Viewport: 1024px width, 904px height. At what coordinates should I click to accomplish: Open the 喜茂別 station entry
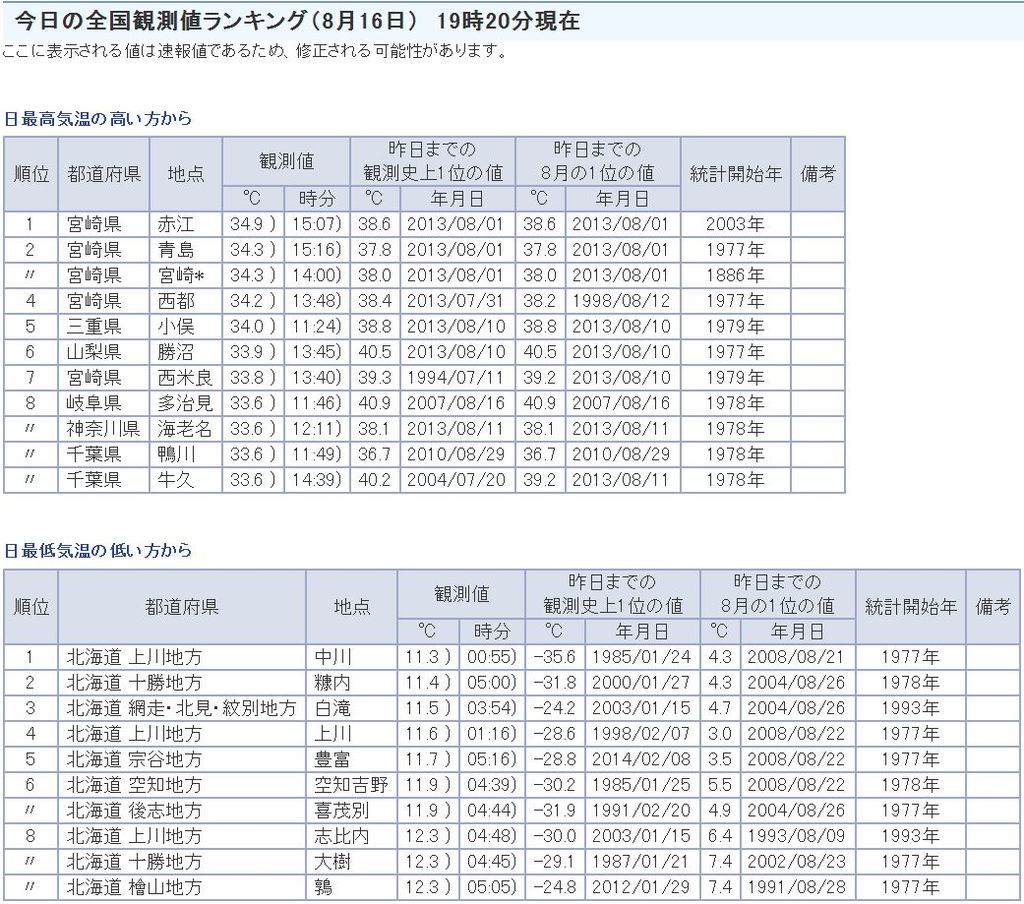341,811
